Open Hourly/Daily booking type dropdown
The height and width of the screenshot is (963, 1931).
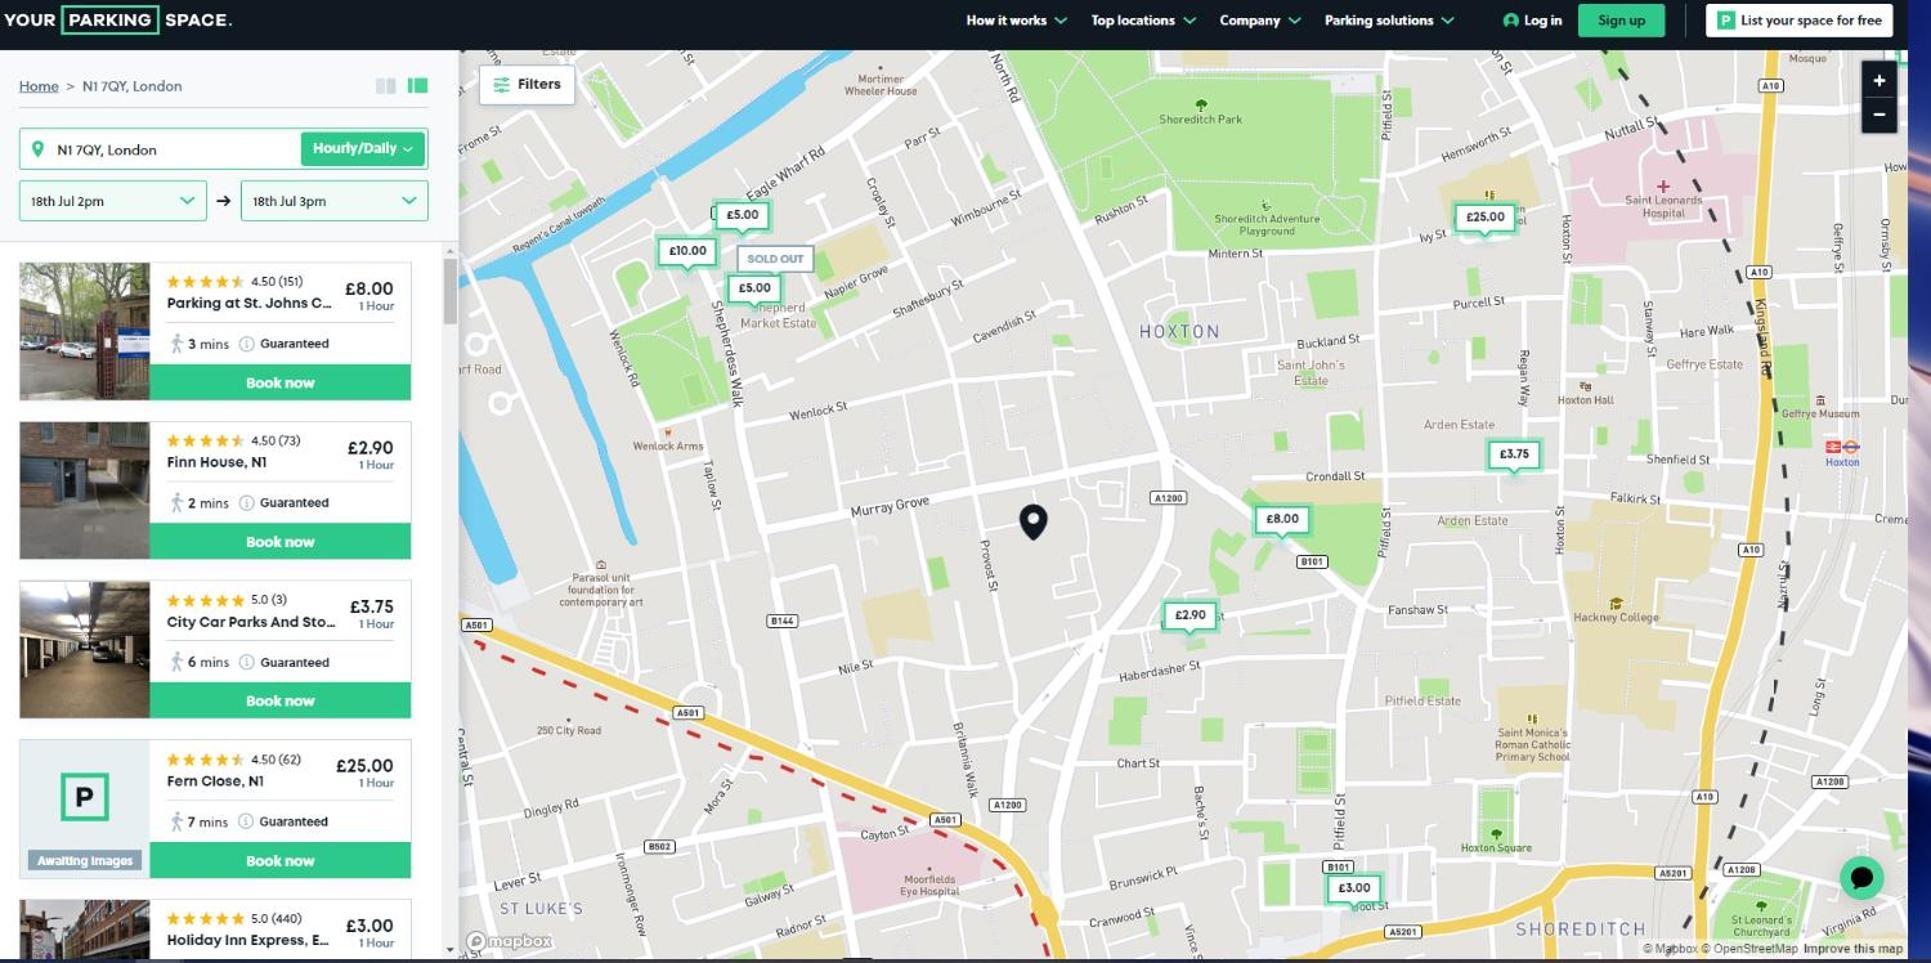[363, 149]
